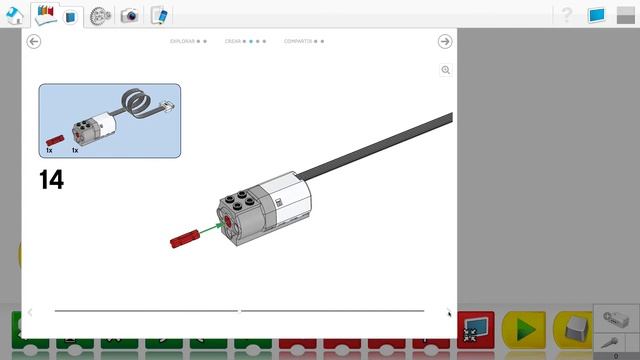The height and width of the screenshot is (360, 640).
Task: Toggle the gray split-panel layout
Action: (x=625, y=16)
